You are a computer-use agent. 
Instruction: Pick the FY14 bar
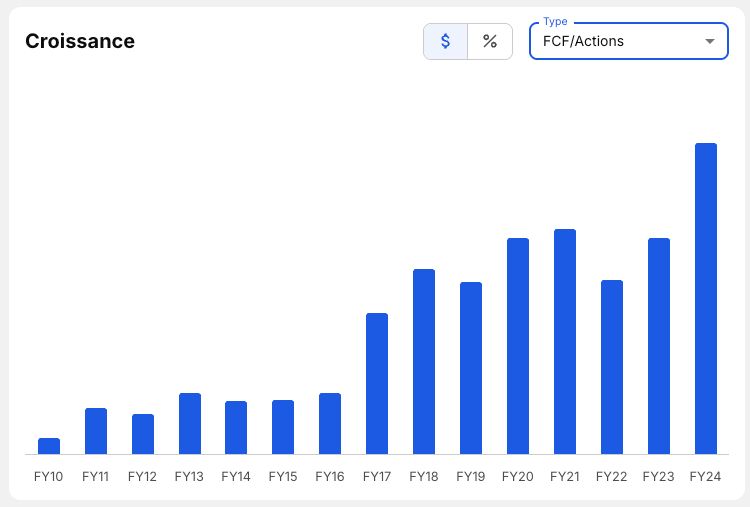coord(236,427)
